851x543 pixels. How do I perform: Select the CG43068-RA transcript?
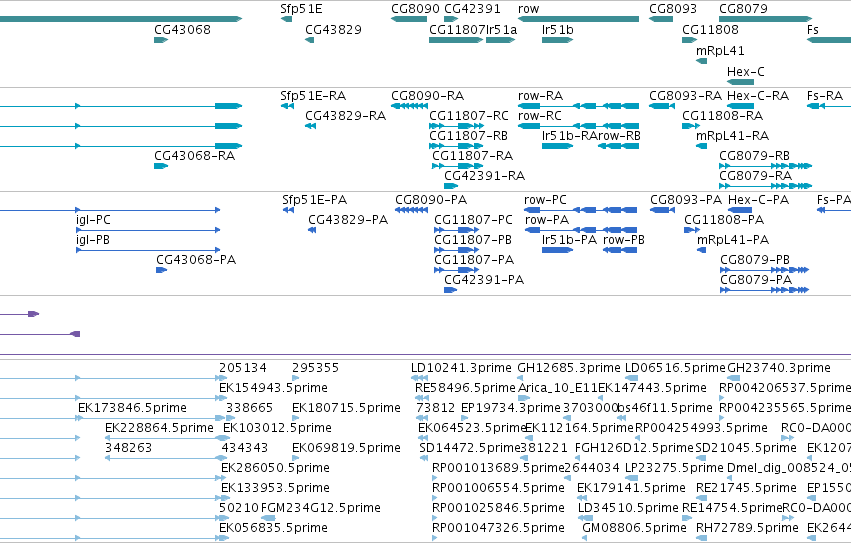[x=194, y=156]
